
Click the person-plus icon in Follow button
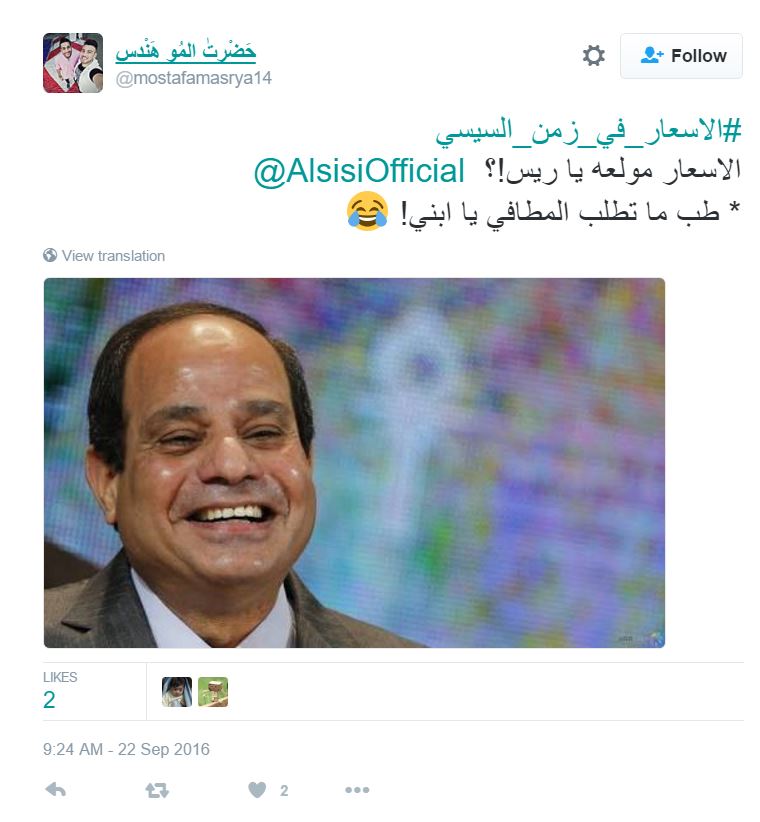652,55
